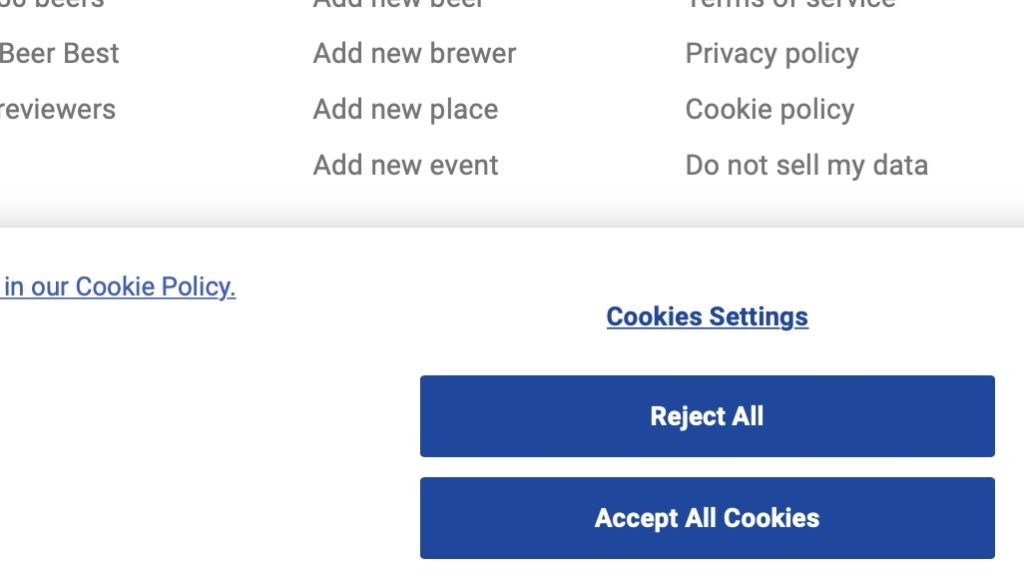Reject all cookies with Reject All
Image resolution: width=1024 pixels, height=576 pixels.
click(x=707, y=416)
